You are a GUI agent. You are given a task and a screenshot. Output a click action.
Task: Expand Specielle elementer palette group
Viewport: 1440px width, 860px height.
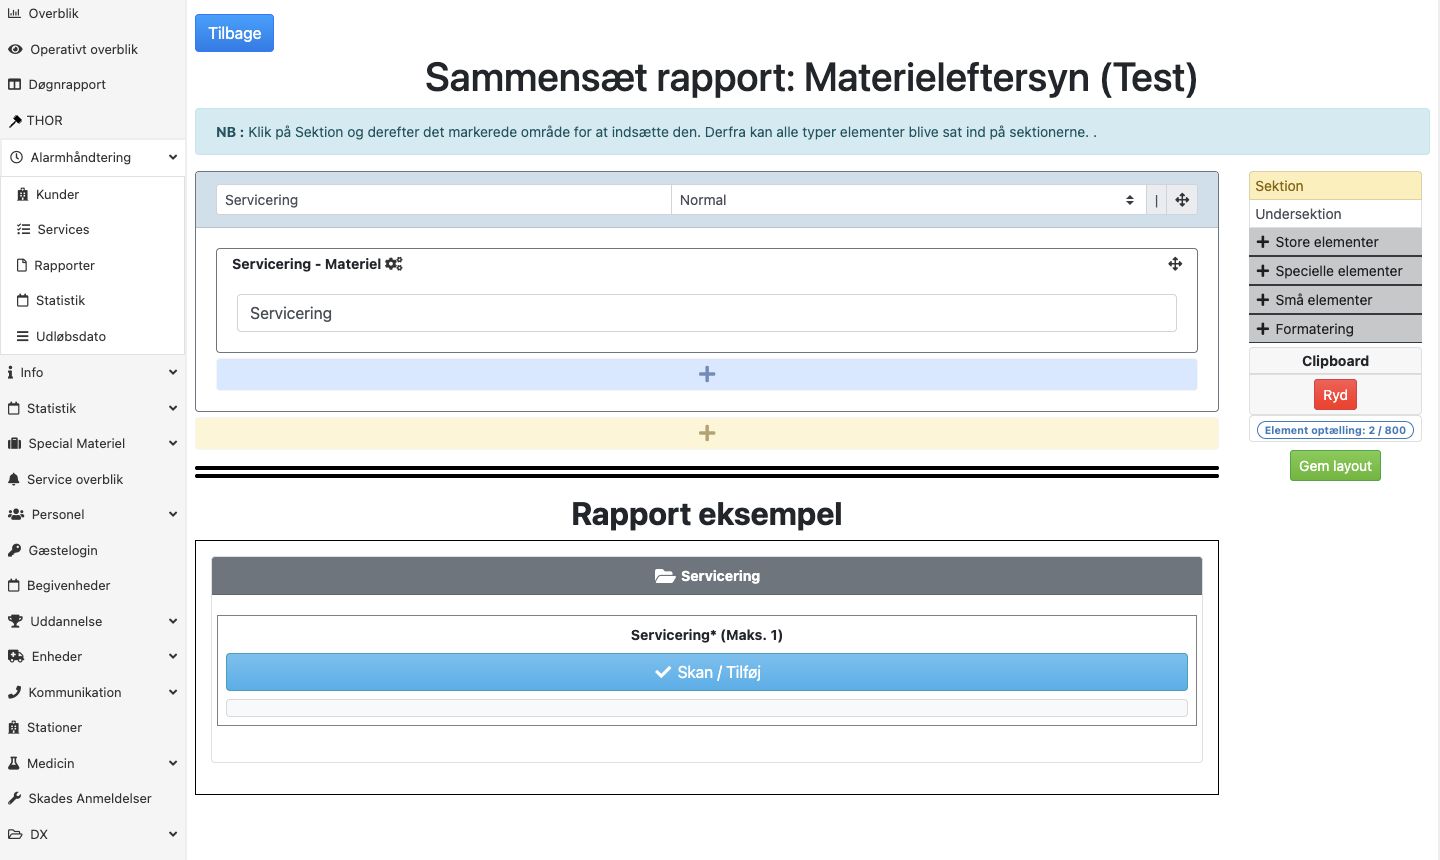pyautogui.click(x=1335, y=271)
